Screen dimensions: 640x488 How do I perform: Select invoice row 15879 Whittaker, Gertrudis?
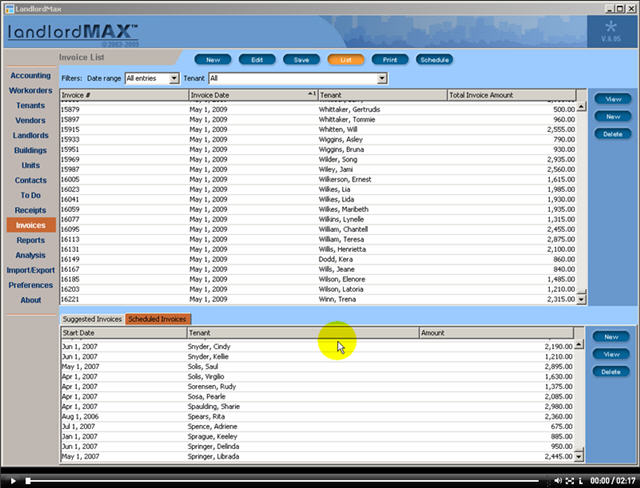coord(318,110)
